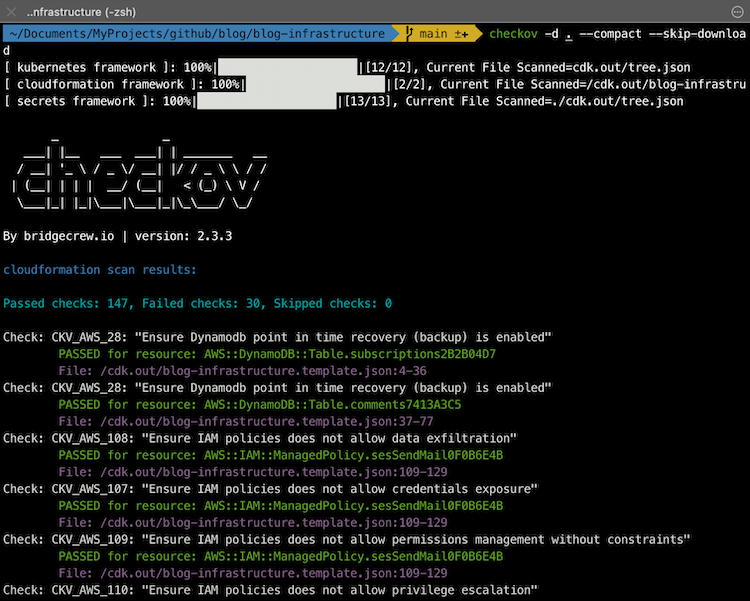Click the CKV_AWS_107 credentials exposure check line
750x601 pixels.
click(x=270, y=489)
